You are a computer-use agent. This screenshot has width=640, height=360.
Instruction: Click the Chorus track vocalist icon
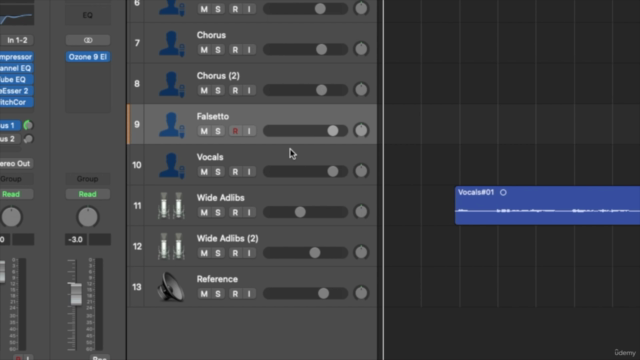pyautogui.click(x=171, y=43)
